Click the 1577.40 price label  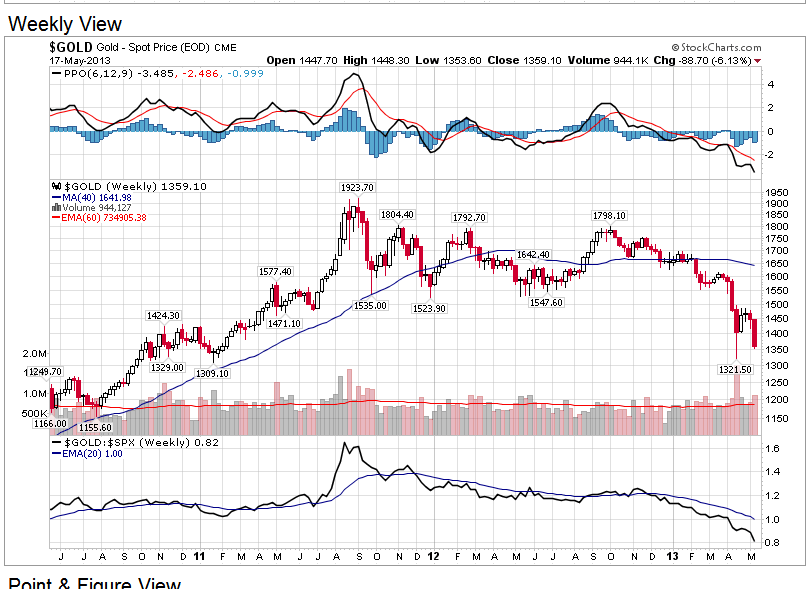click(x=275, y=272)
